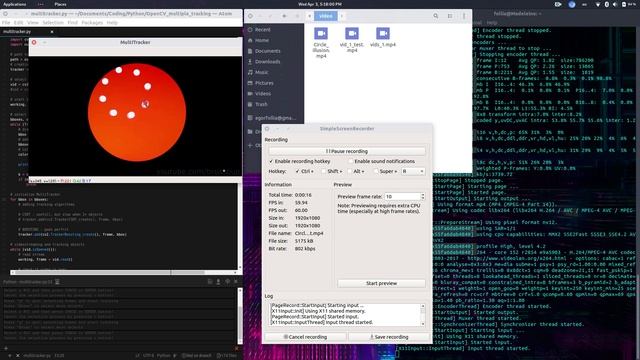Open vid_1_test.mp4 file icon
The image size is (640, 360).
click(x=352, y=33)
